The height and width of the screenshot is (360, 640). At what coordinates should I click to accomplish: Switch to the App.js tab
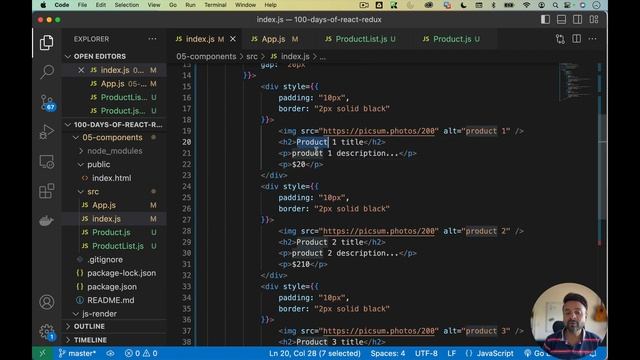(x=274, y=39)
